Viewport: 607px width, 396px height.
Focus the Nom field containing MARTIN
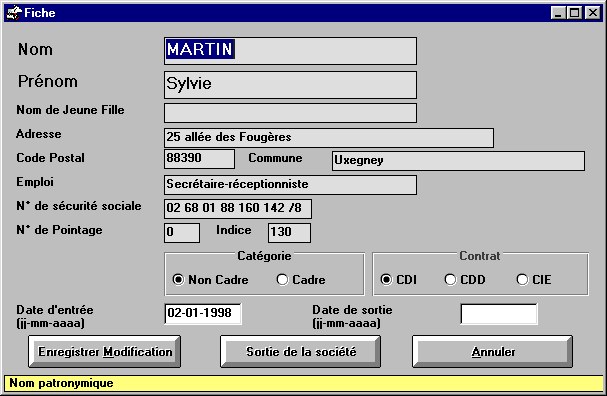tap(290, 51)
